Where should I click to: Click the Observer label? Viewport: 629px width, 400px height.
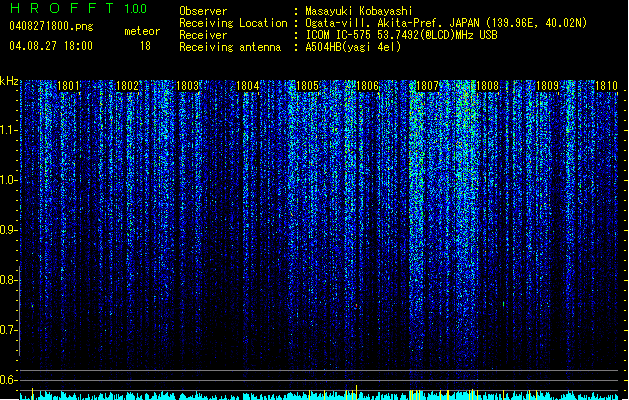pyautogui.click(x=203, y=11)
